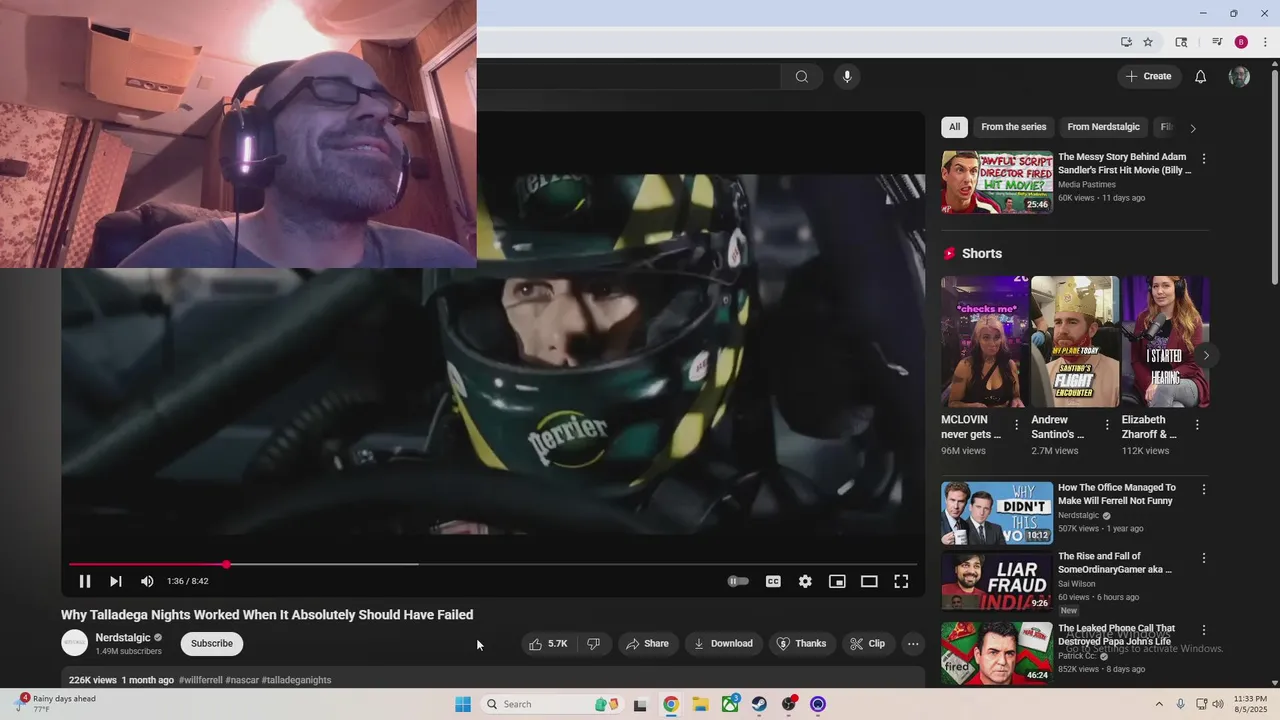Open the weather widget Rainy days ahead

click(x=58, y=704)
